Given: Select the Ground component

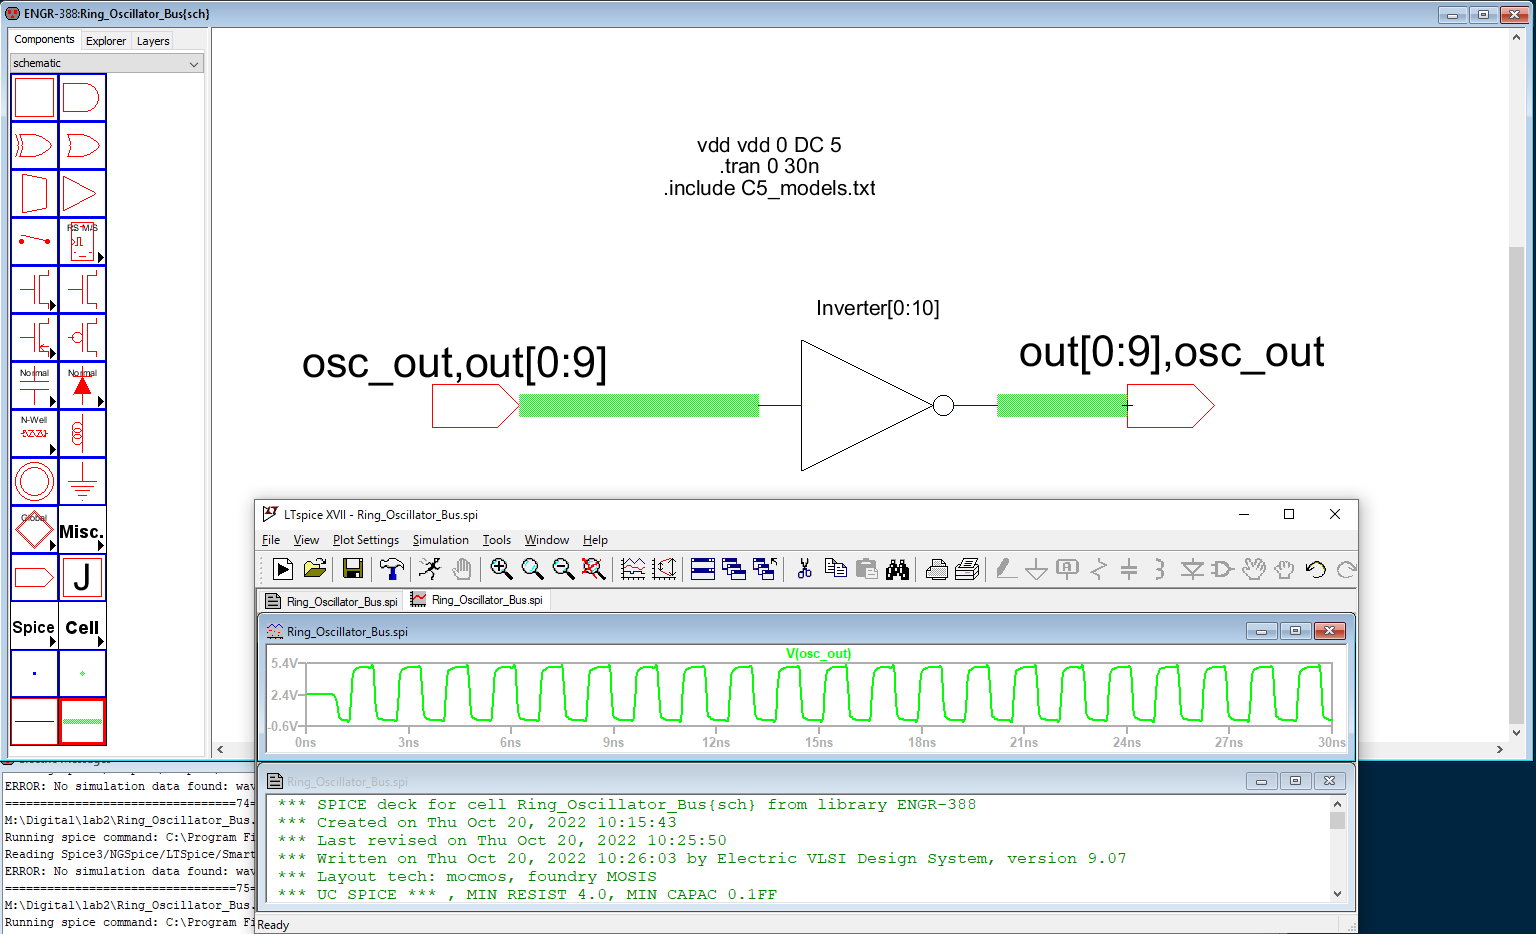Looking at the screenshot, I should pyautogui.click(x=82, y=482).
